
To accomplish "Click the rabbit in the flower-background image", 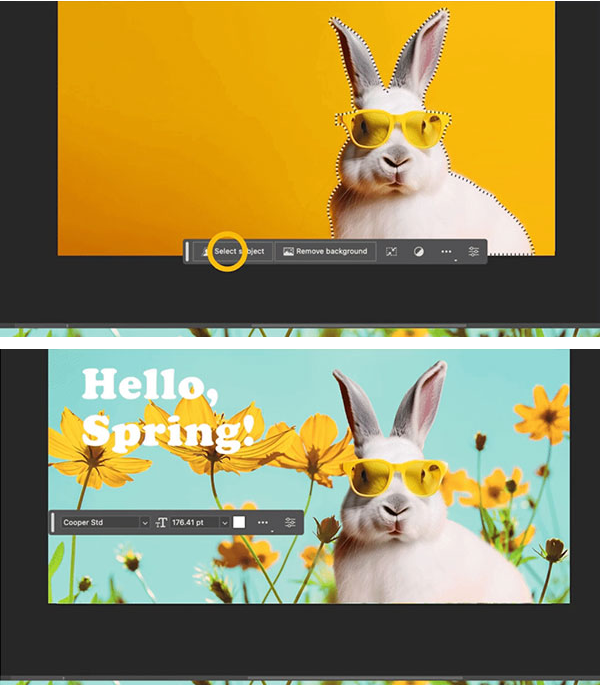I will [400, 530].
